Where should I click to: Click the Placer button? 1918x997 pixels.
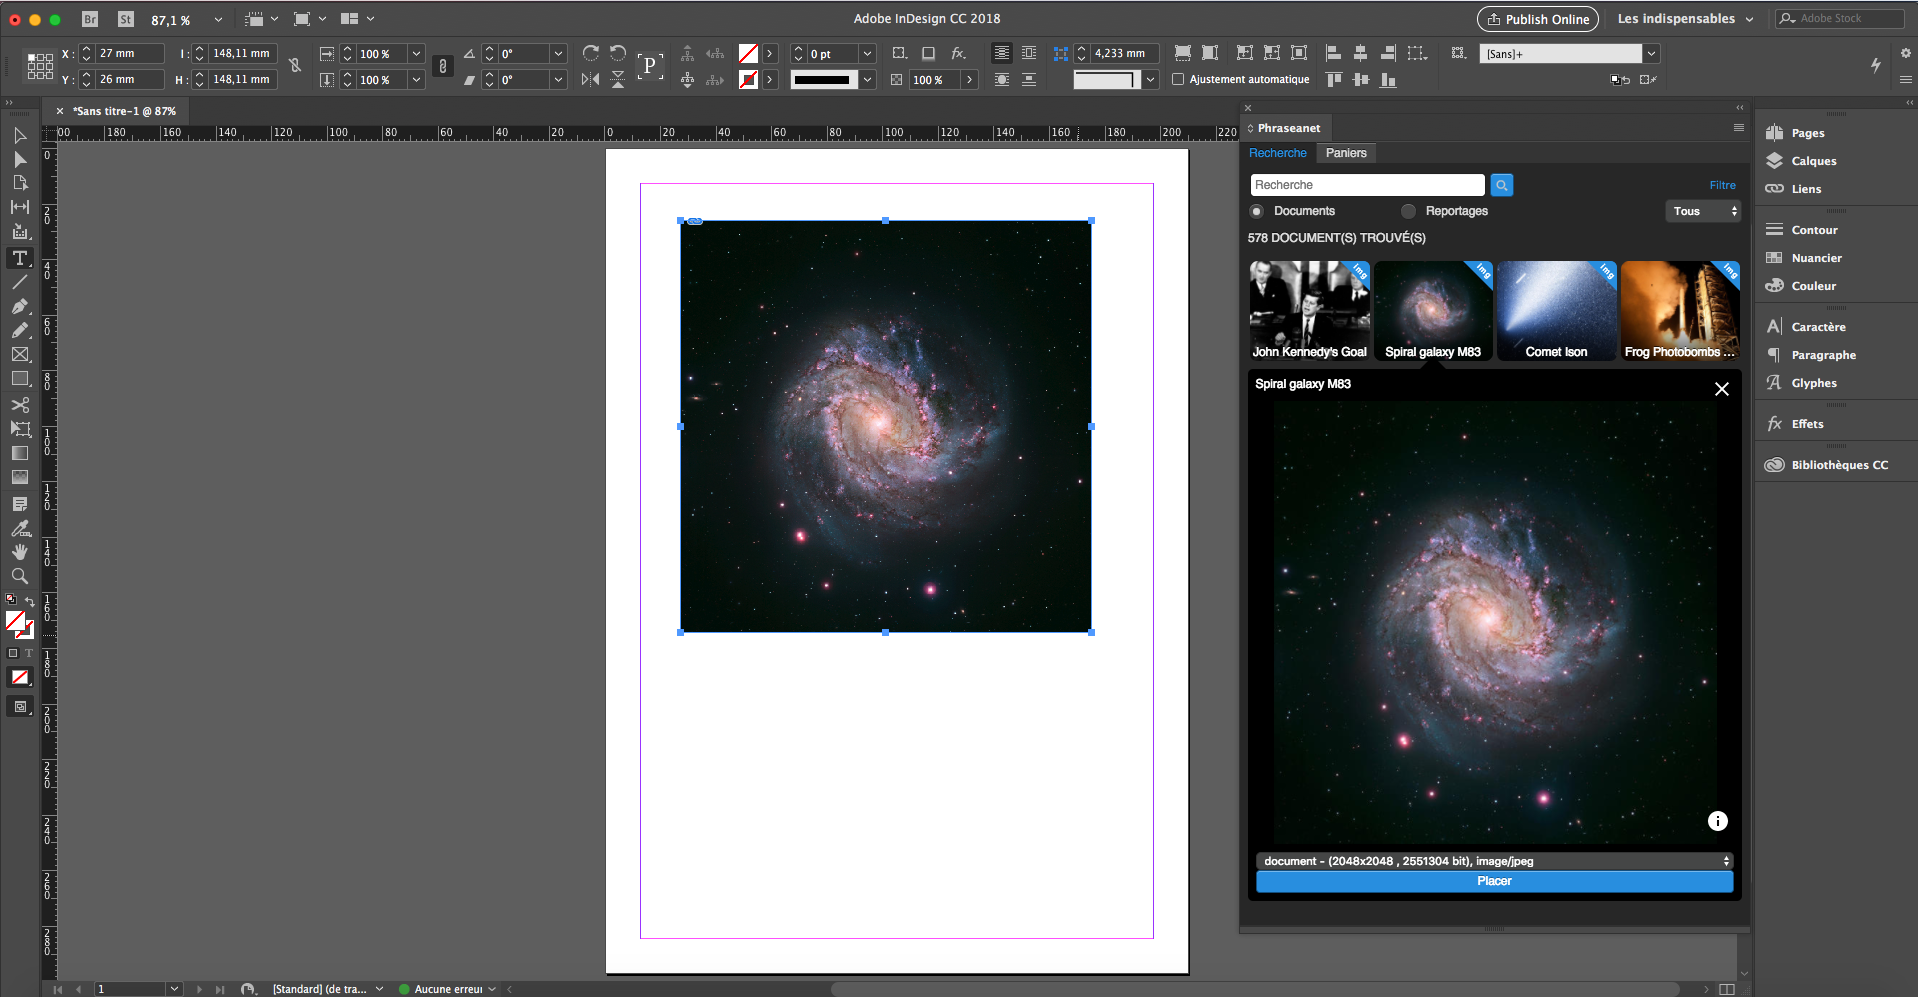(x=1494, y=881)
